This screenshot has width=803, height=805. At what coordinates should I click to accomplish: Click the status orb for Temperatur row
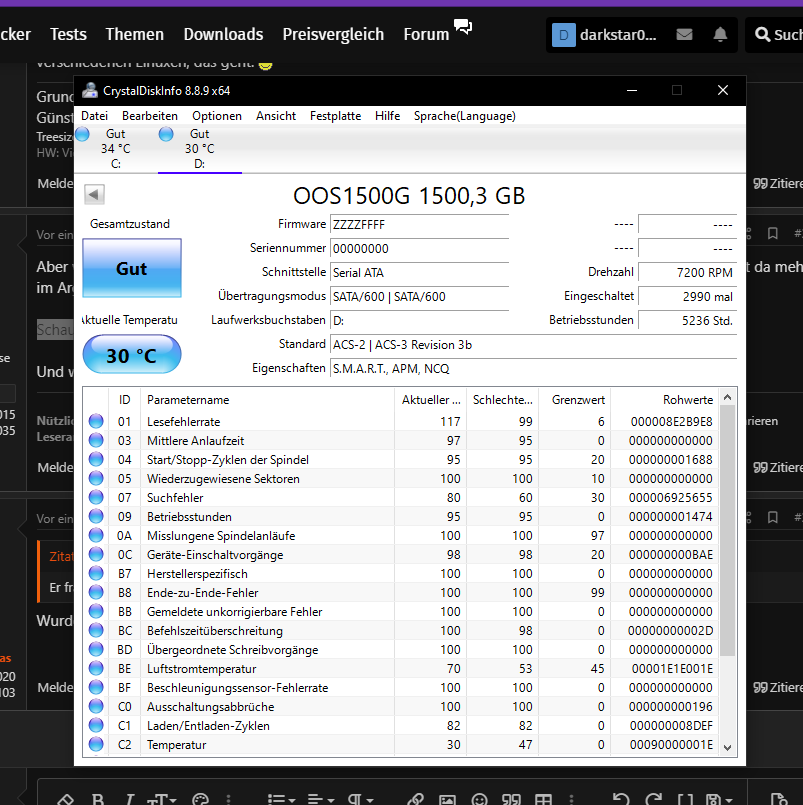[x=96, y=744]
